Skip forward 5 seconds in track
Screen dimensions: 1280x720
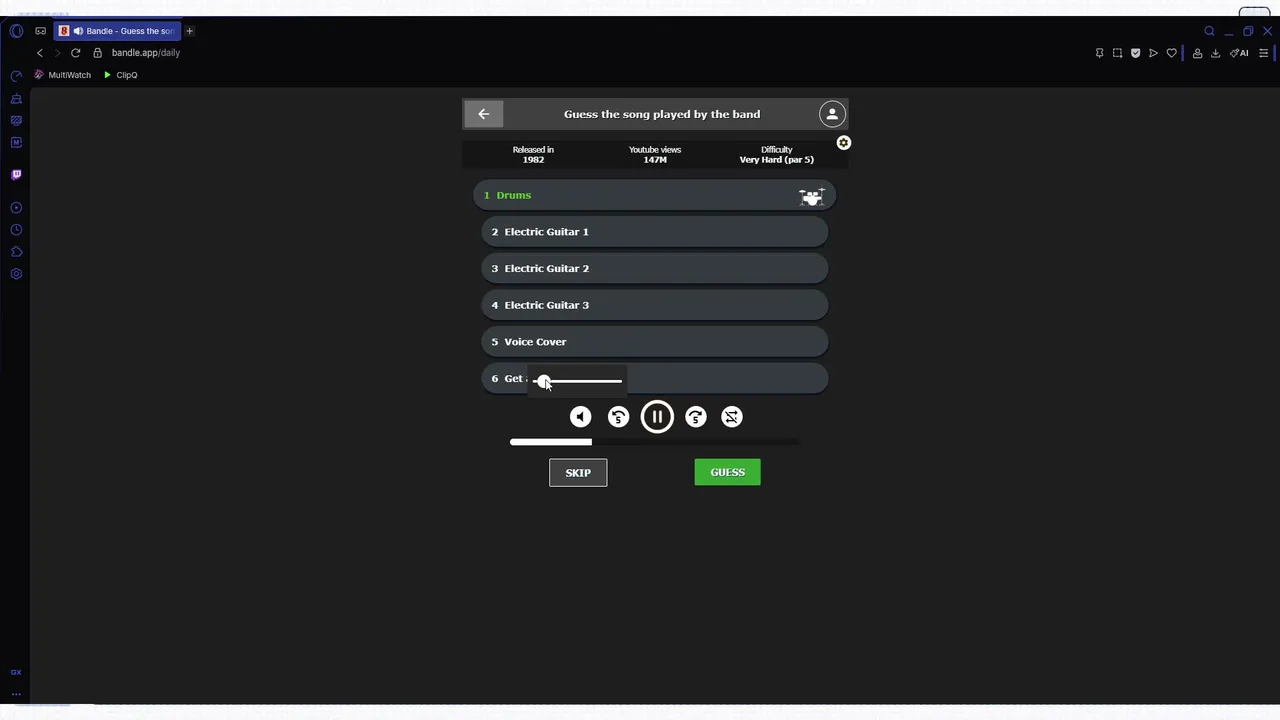pyautogui.click(x=695, y=417)
